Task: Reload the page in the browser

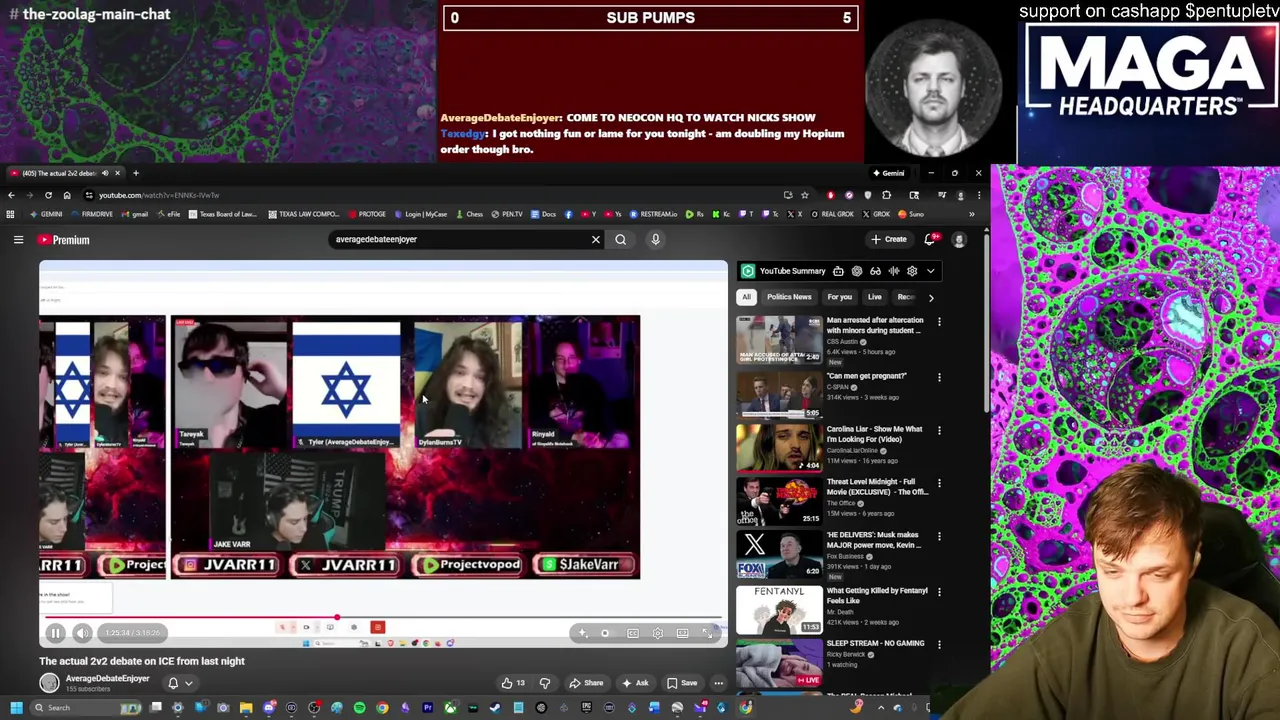Action: (48, 195)
